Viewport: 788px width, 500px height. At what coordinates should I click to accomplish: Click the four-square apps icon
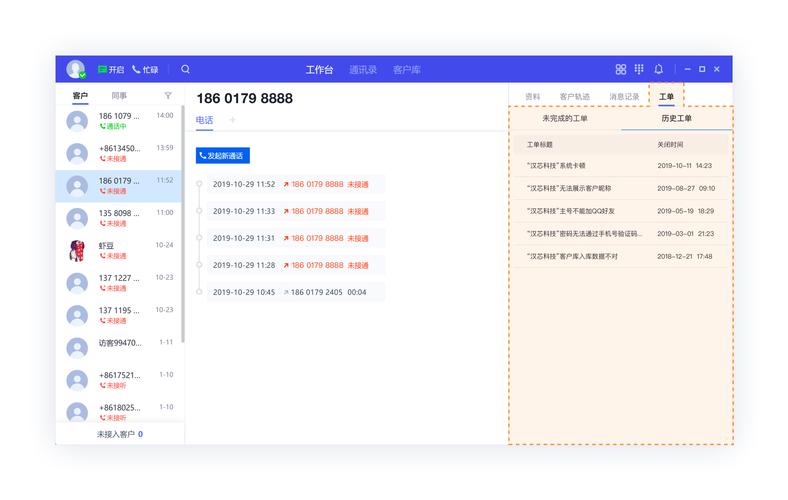[x=620, y=69]
